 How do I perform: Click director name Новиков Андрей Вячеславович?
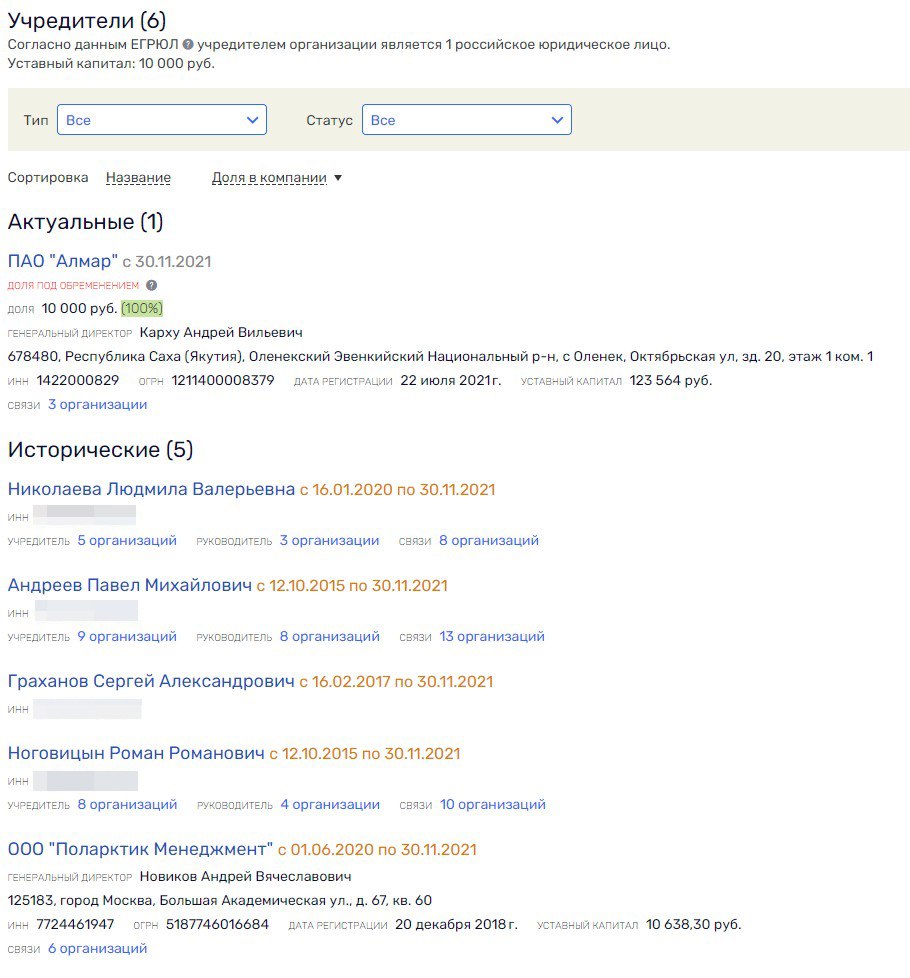245,876
